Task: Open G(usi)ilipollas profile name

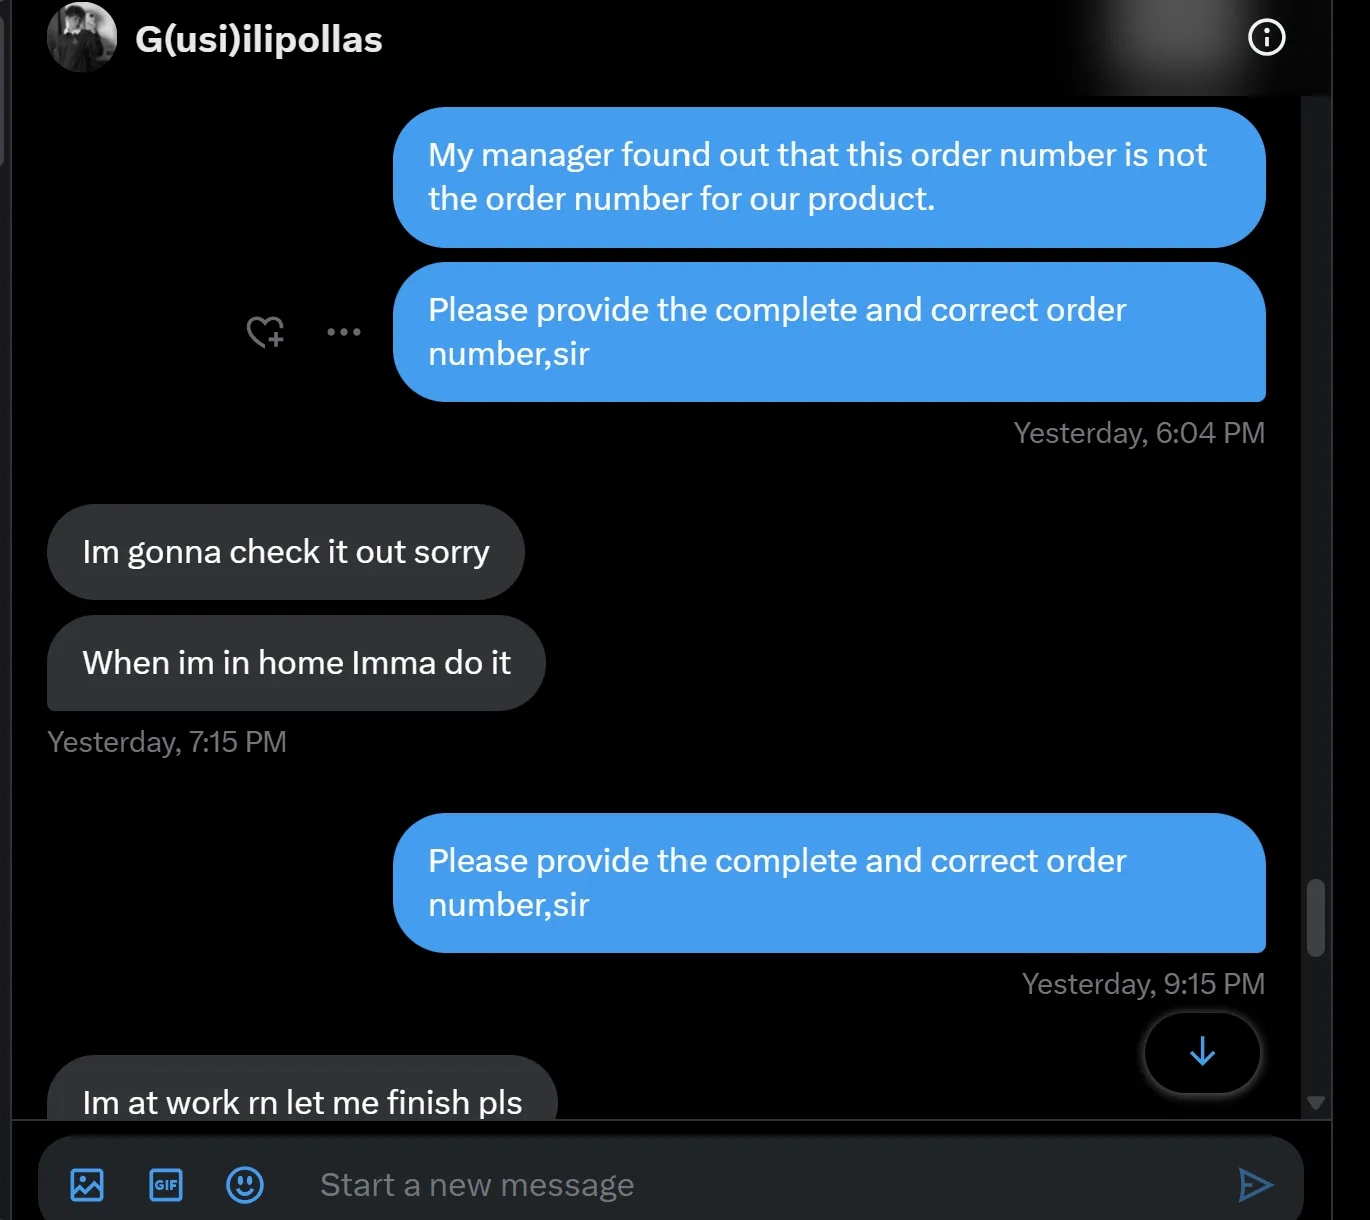Action: point(259,40)
